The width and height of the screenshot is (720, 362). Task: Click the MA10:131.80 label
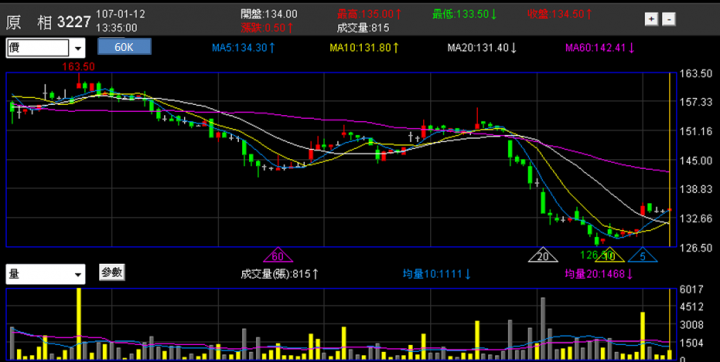coord(365,47)
